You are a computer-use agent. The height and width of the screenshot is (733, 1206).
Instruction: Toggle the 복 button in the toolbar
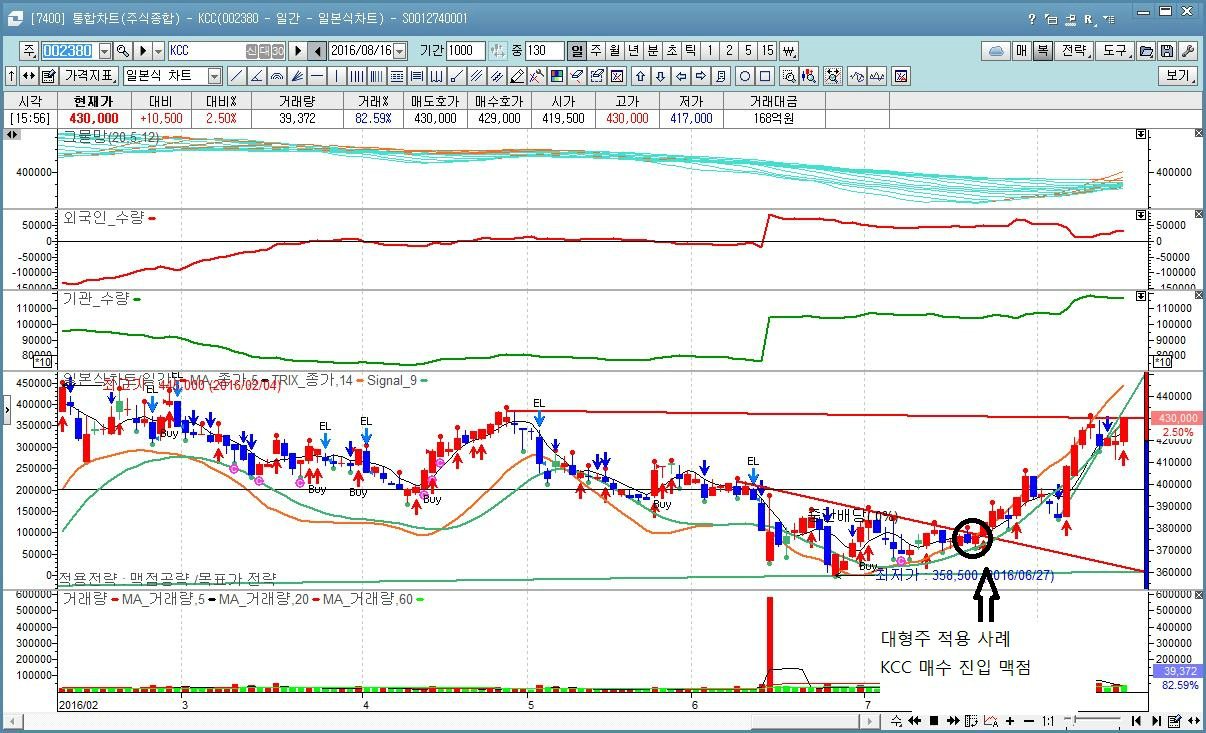pos(1043,51)
